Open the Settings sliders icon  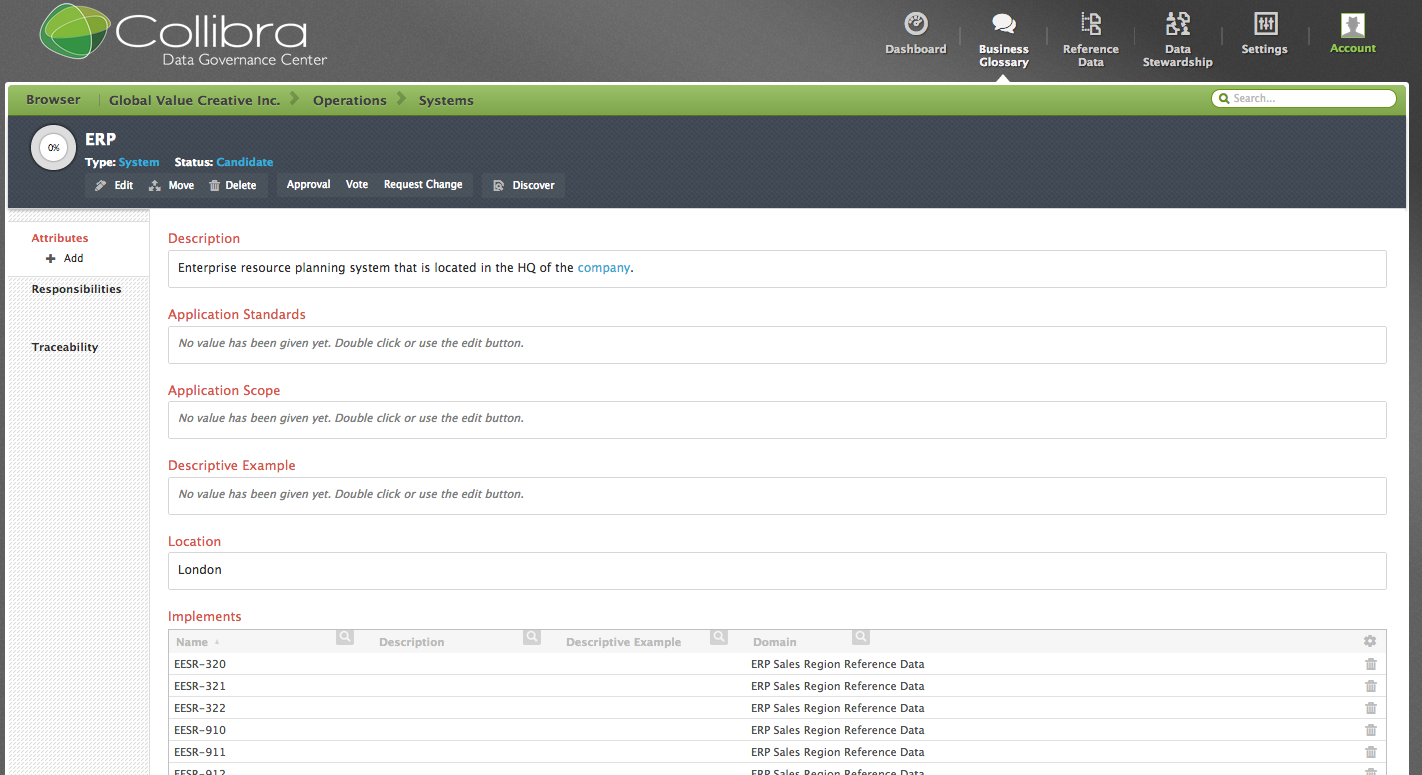point(1265,23)
